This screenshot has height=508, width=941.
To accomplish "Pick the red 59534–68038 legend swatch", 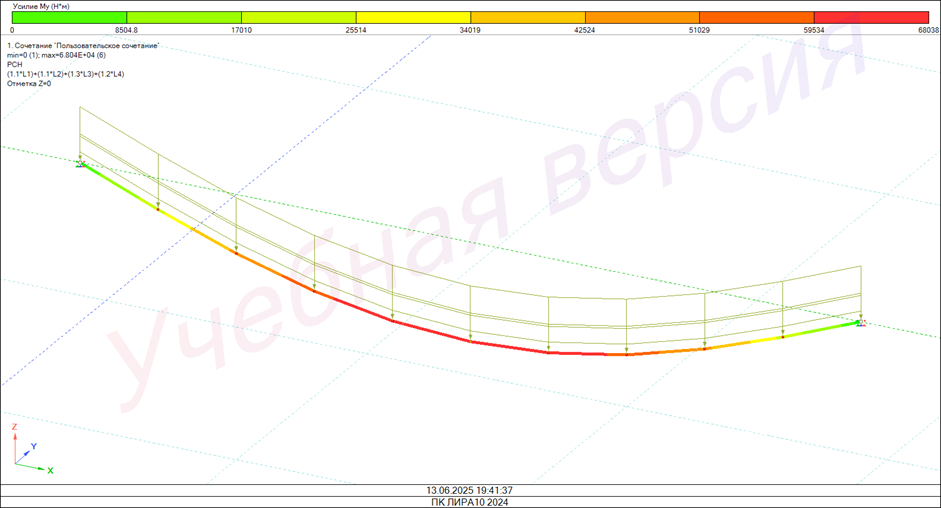I will click(871, 17).
